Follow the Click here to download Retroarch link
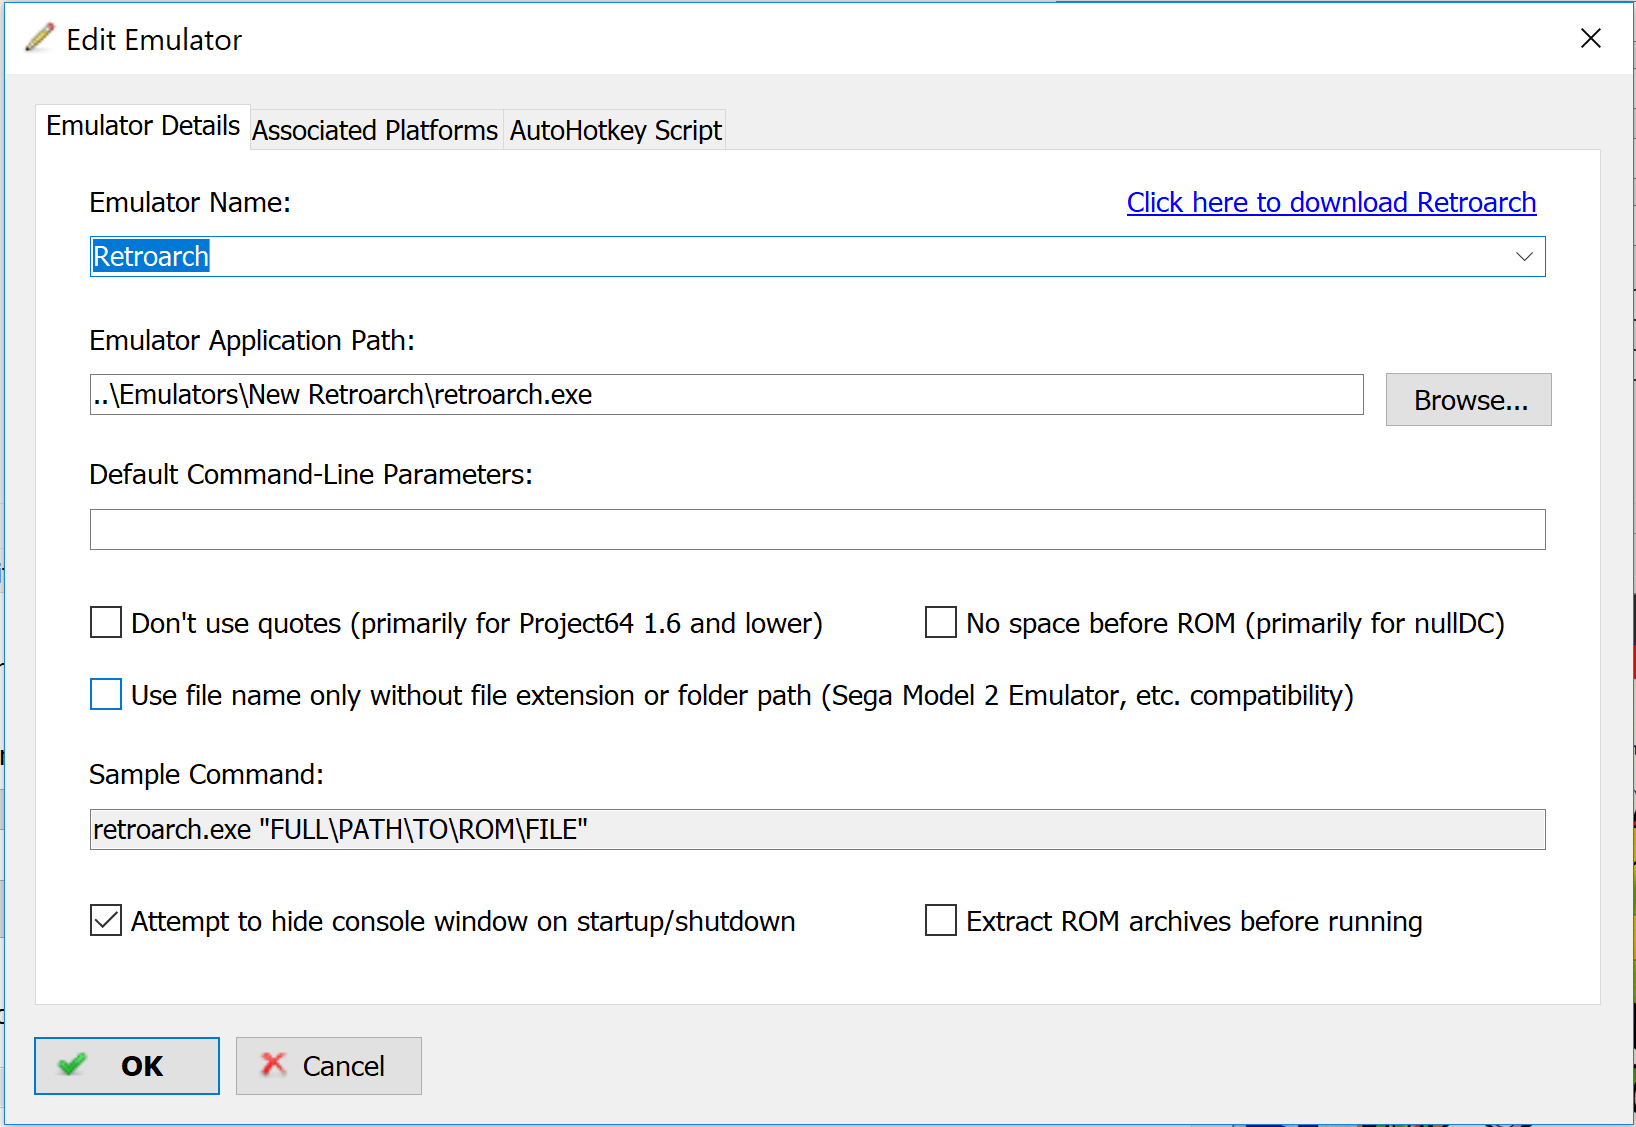The height and width of the screenshot is (1127, 1636). click(1331, 202)
